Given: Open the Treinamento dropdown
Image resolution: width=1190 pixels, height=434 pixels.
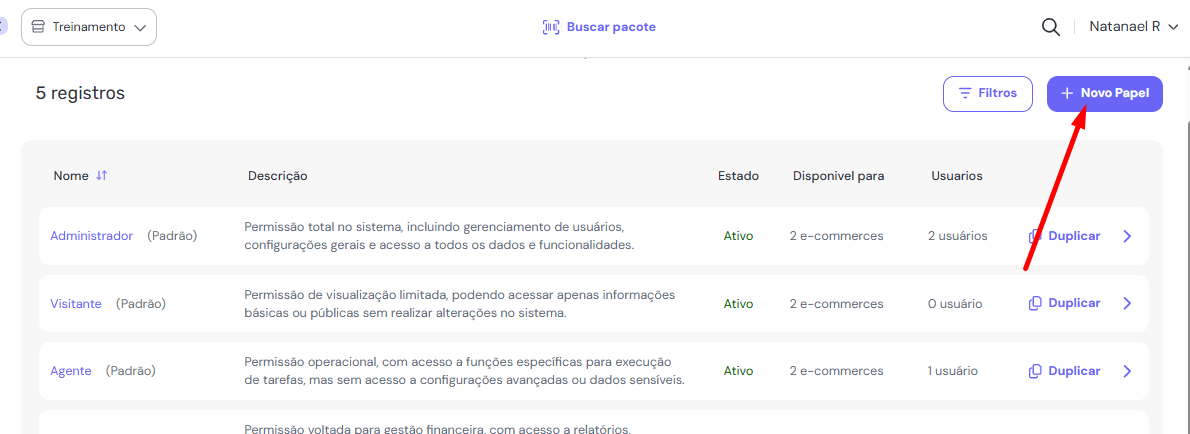Looking at the screenshot, I should pyautogui.click(x=89, y=27).
